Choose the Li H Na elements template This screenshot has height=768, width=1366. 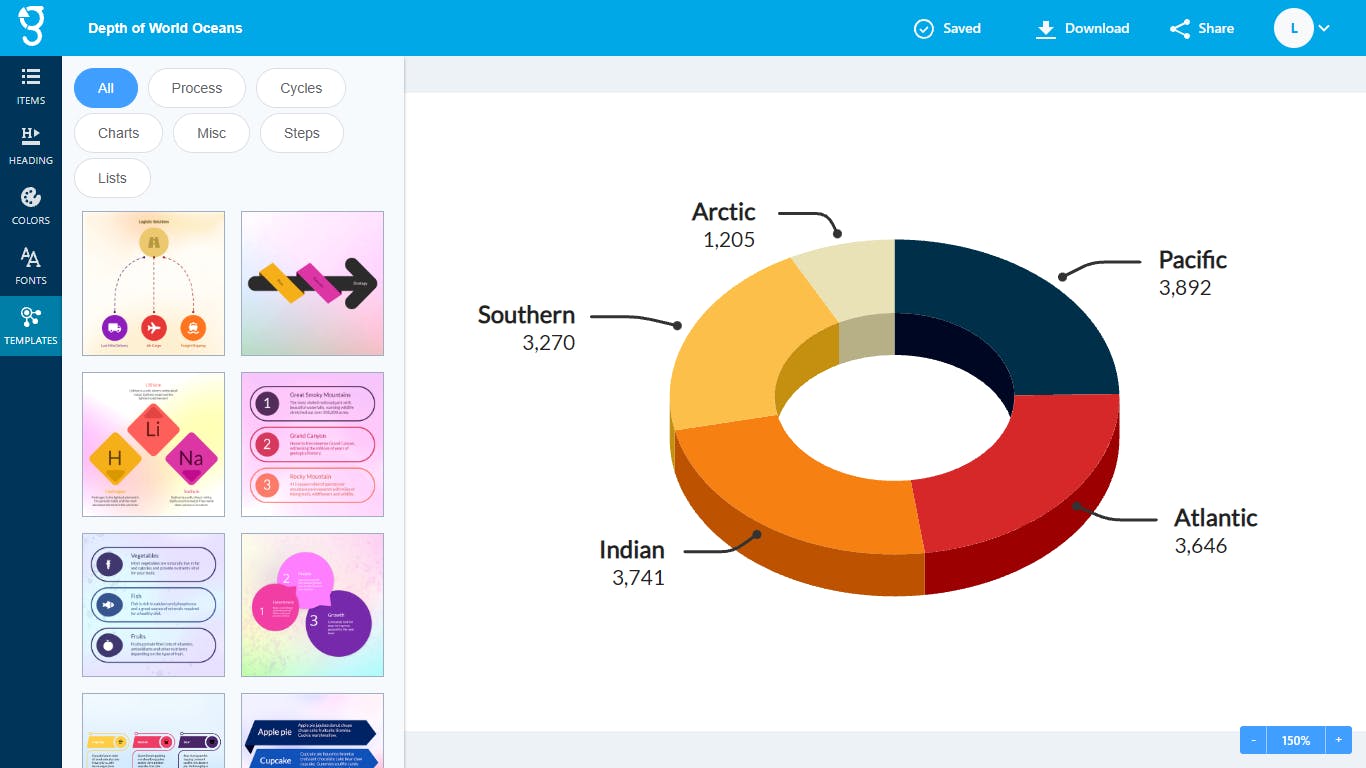pyautogui.click(x=153, y=444)
